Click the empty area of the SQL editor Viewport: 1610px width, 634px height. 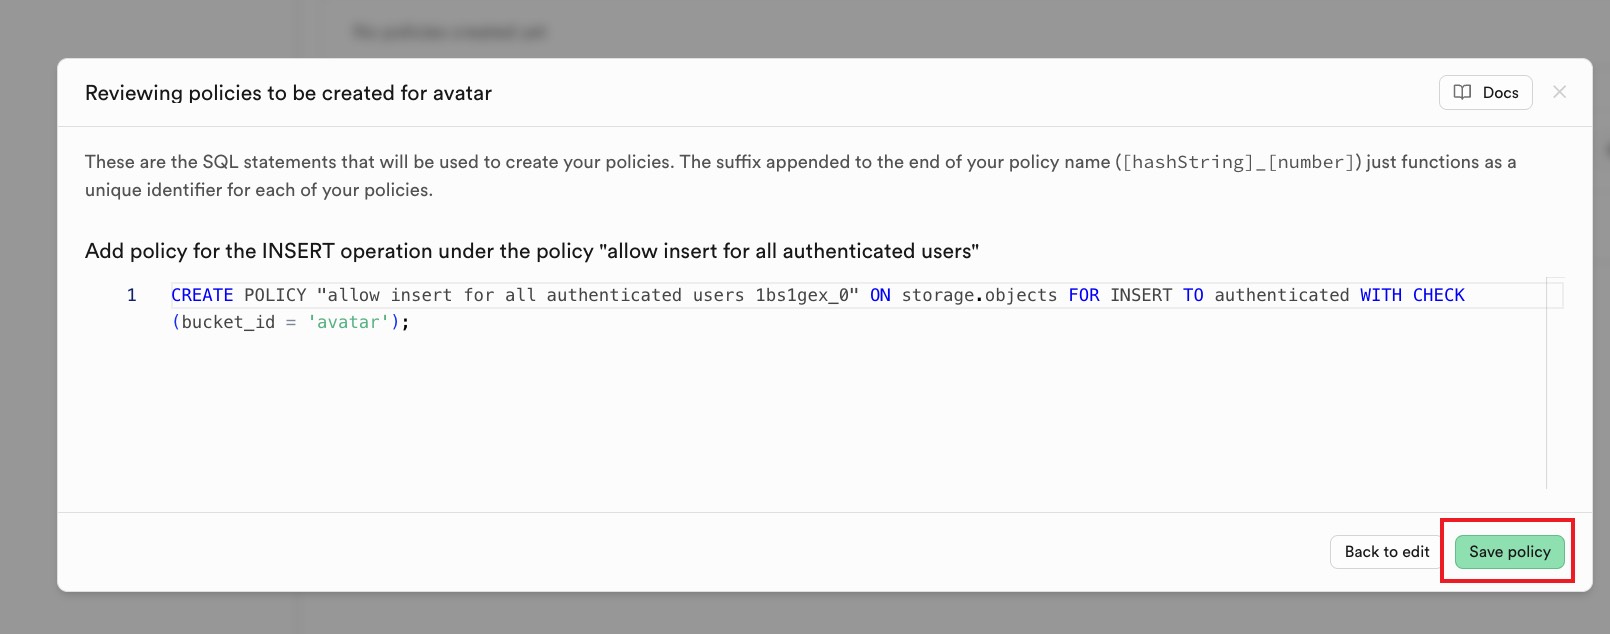coord(800,420)
